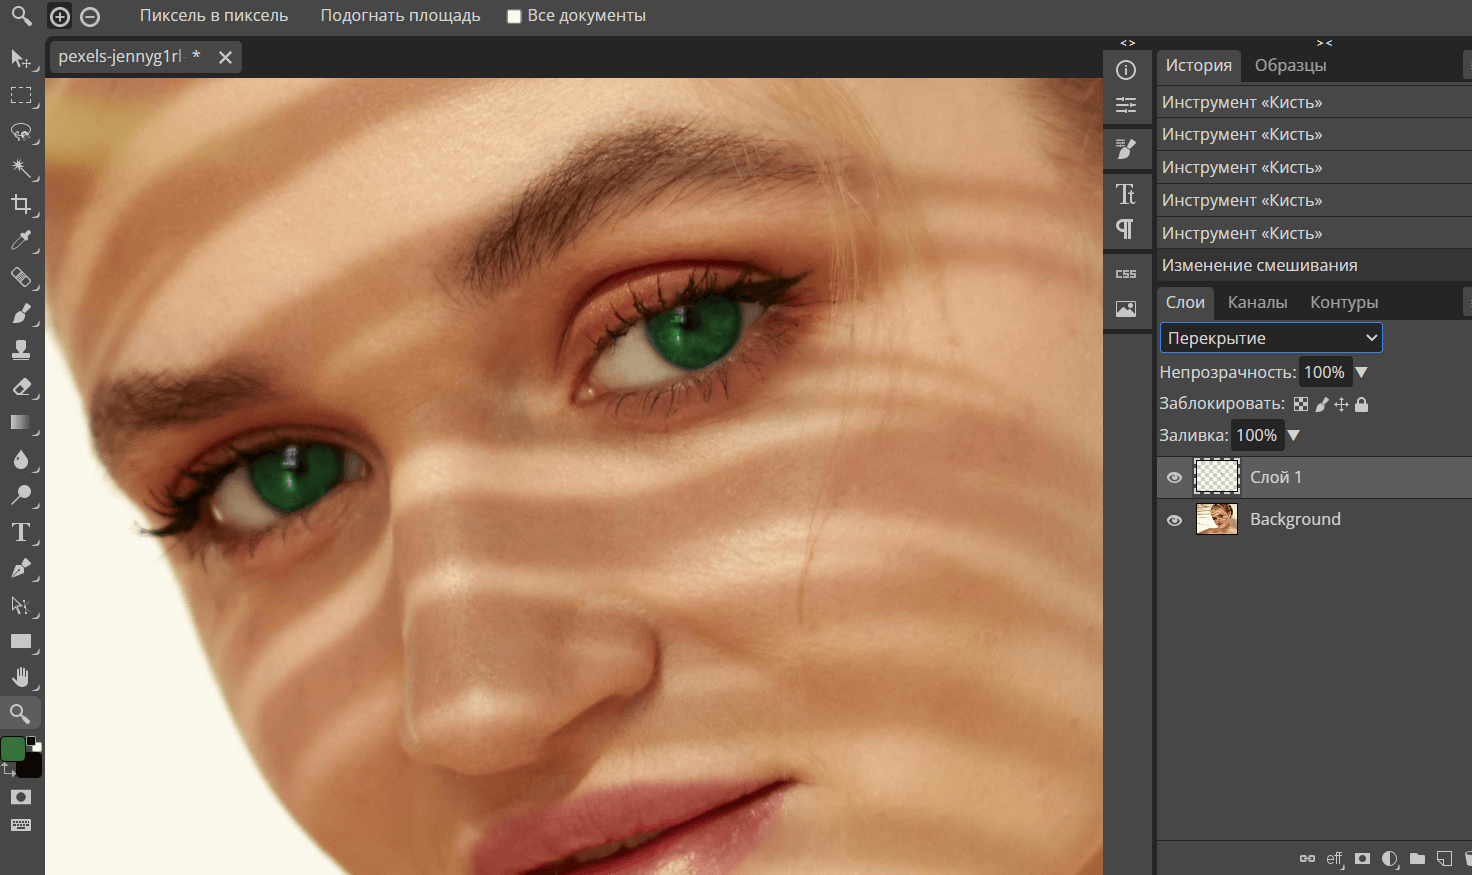1472x875 pixels.
Task: Select the Brush tool in toolbar
Action: pyautogui.click(x=21, y=314)
